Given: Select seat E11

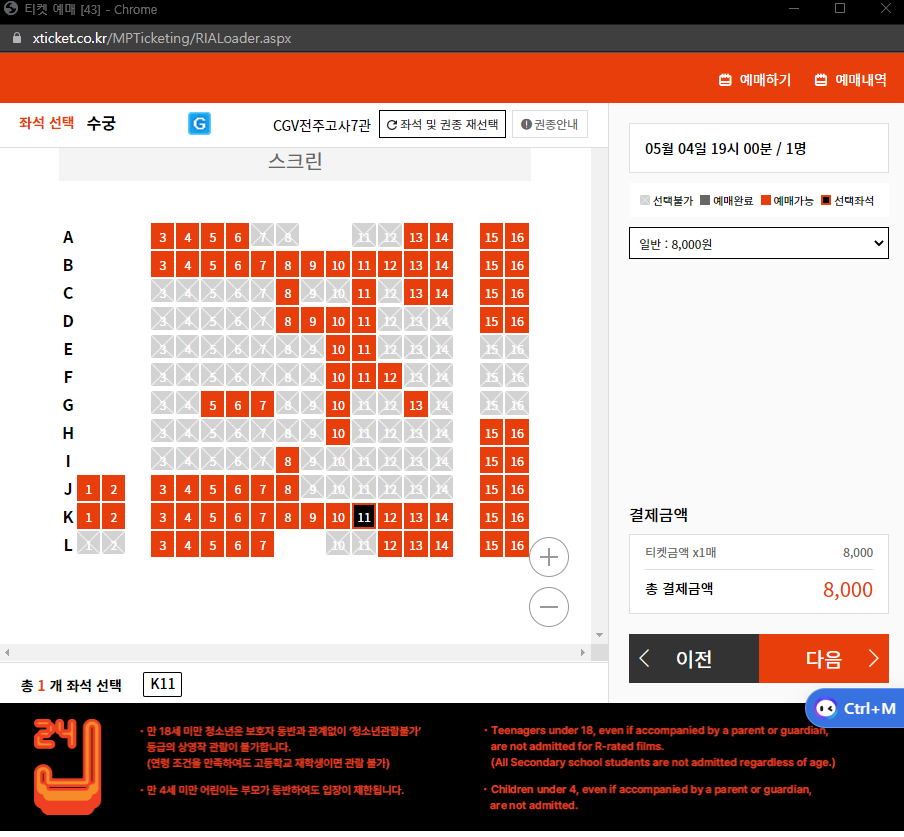Looking at the screenshot, I should pos(364,349).
